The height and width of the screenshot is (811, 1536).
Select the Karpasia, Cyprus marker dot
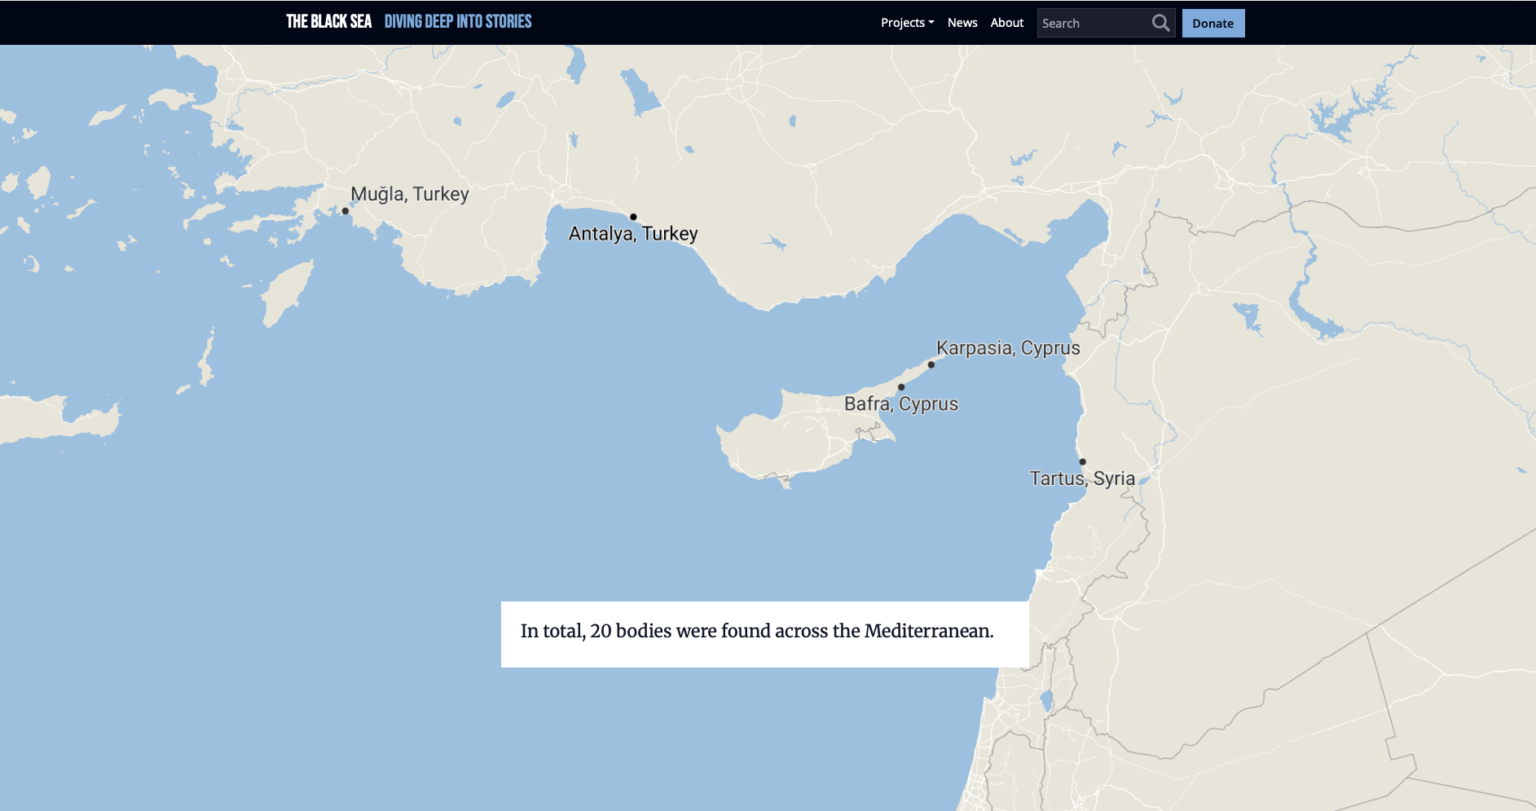tap(931, 365)
